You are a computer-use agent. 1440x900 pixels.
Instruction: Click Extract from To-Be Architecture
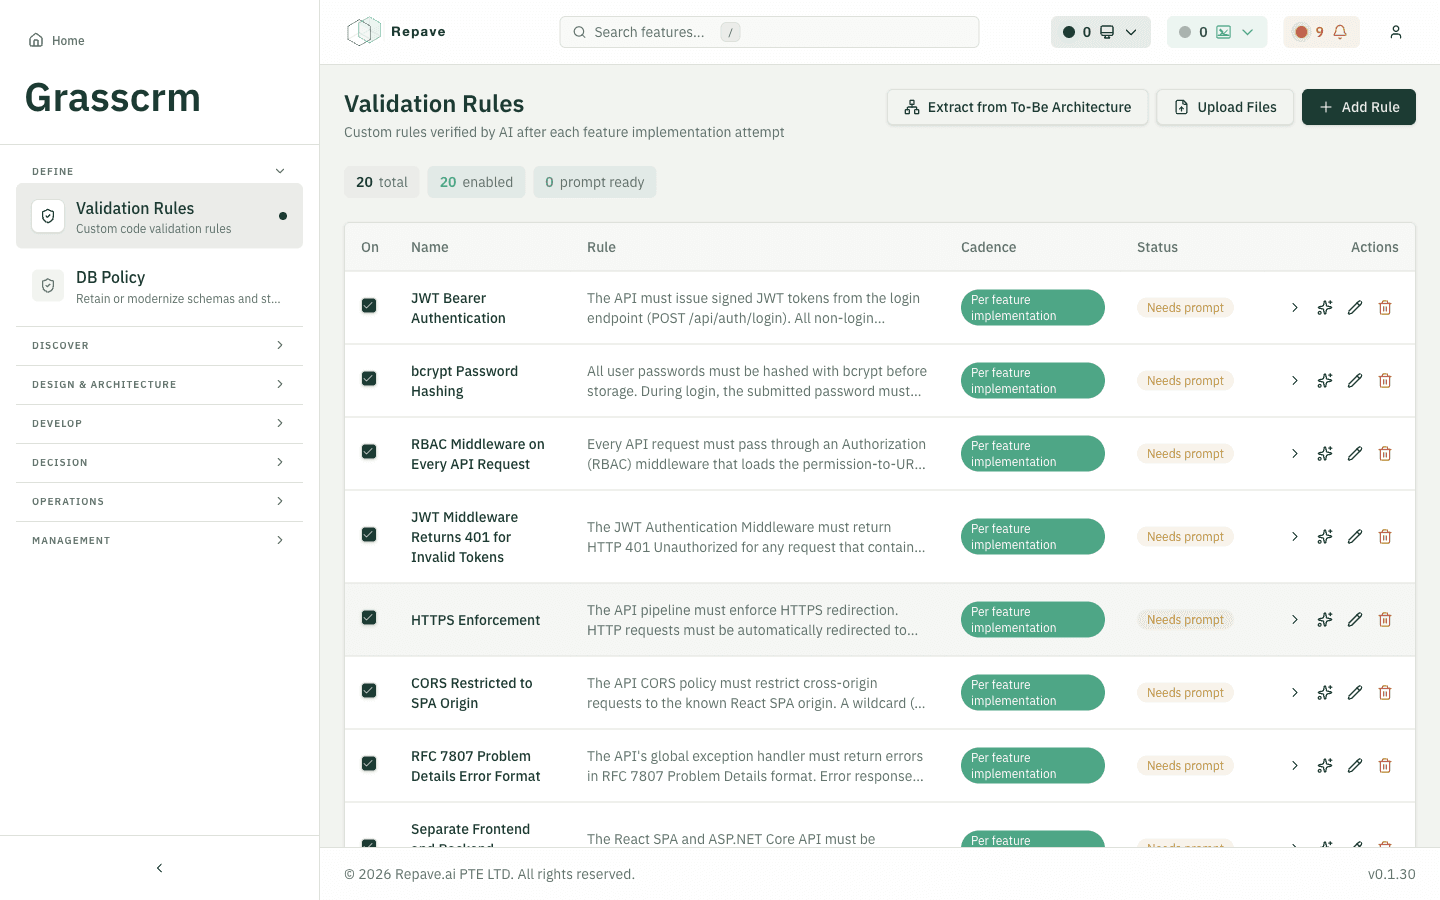coord(1017,107)
